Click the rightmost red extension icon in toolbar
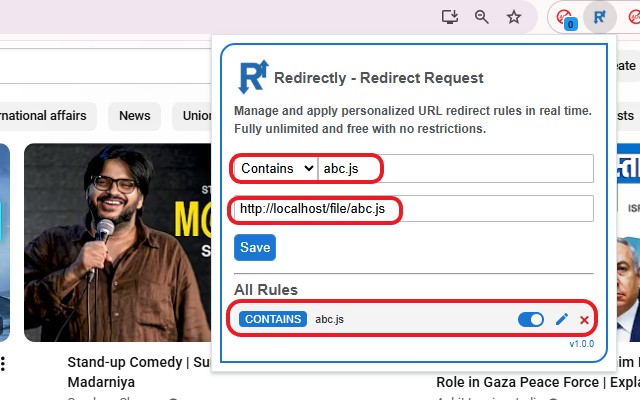The width and height of the screenshot is (640, 400). pos(629,17)
